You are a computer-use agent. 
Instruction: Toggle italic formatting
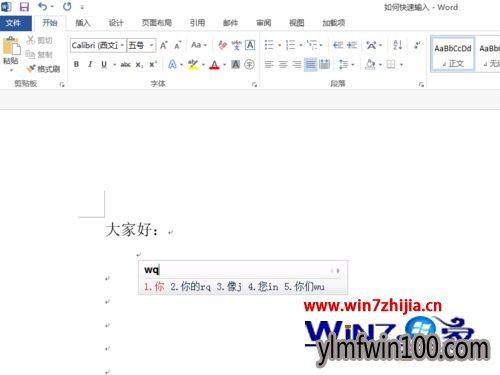click(x=90, y=64)
